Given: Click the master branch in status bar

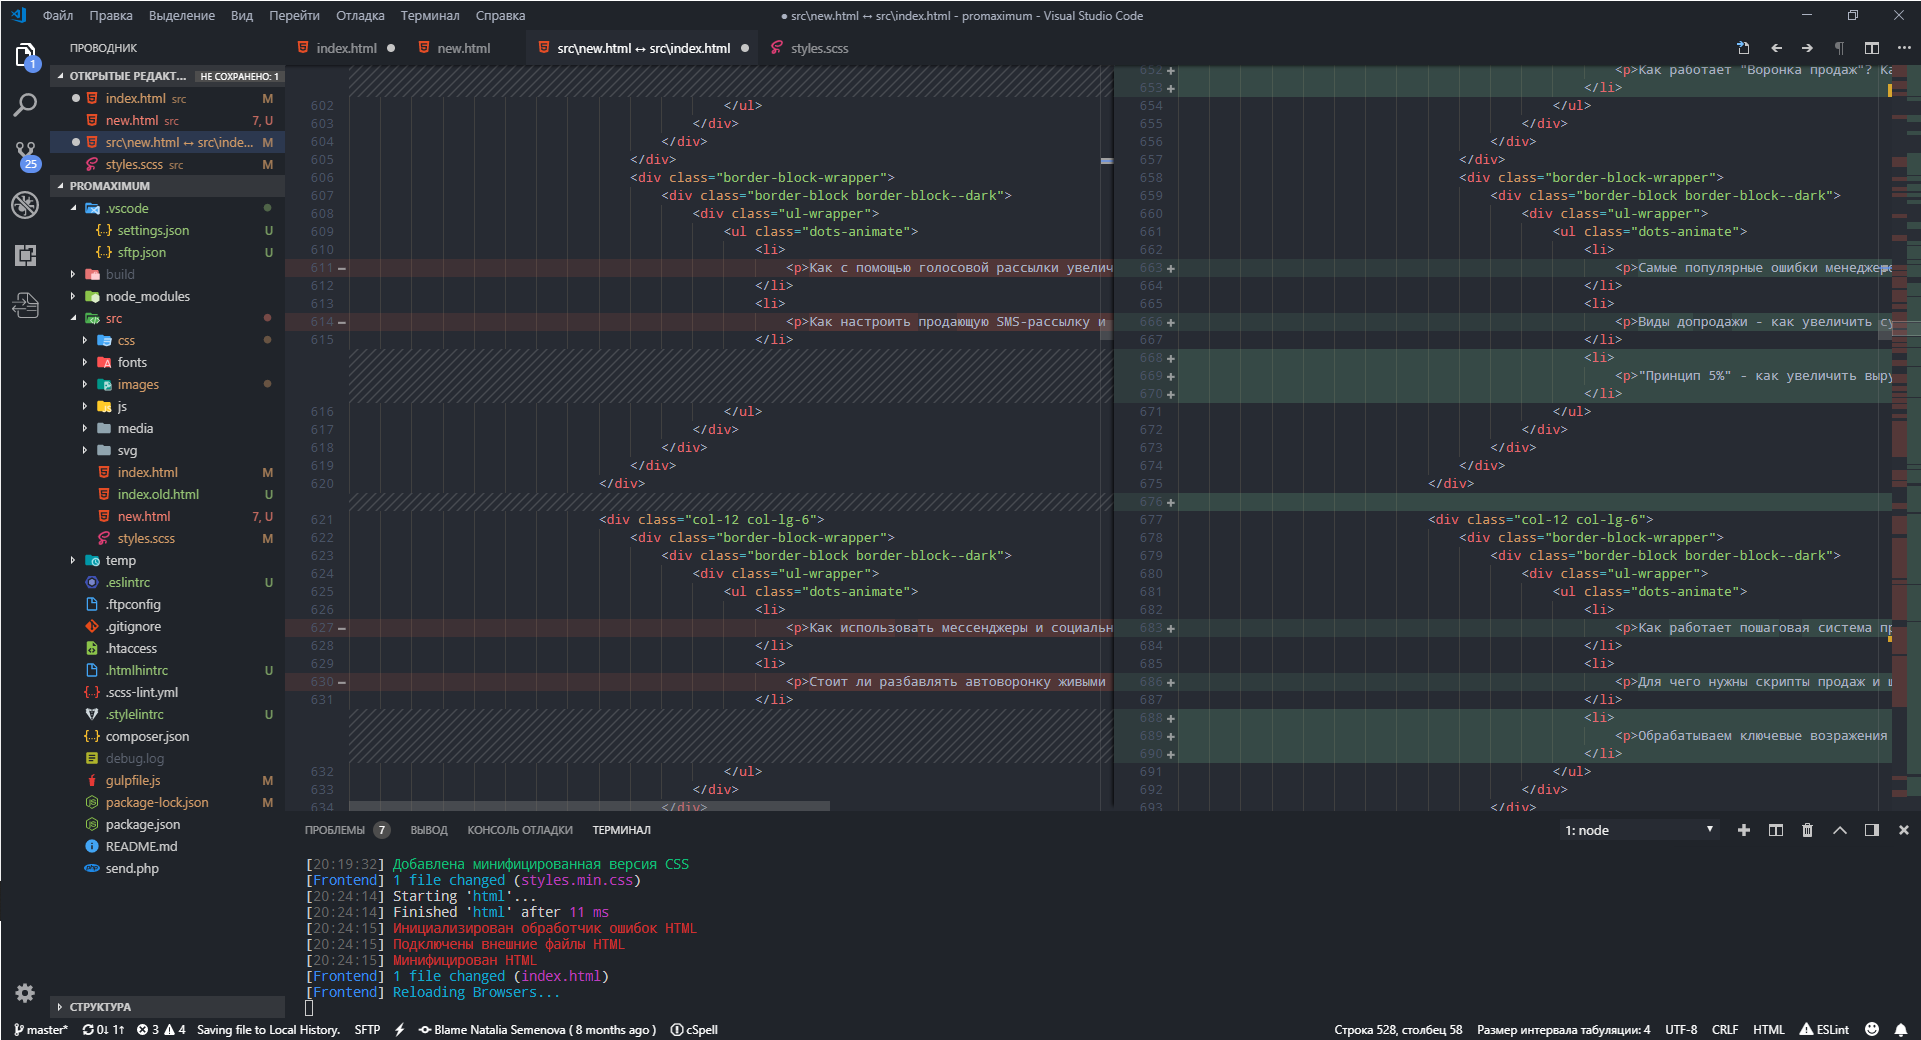Looking at the screenshot, I should (x=41, y=1030).
